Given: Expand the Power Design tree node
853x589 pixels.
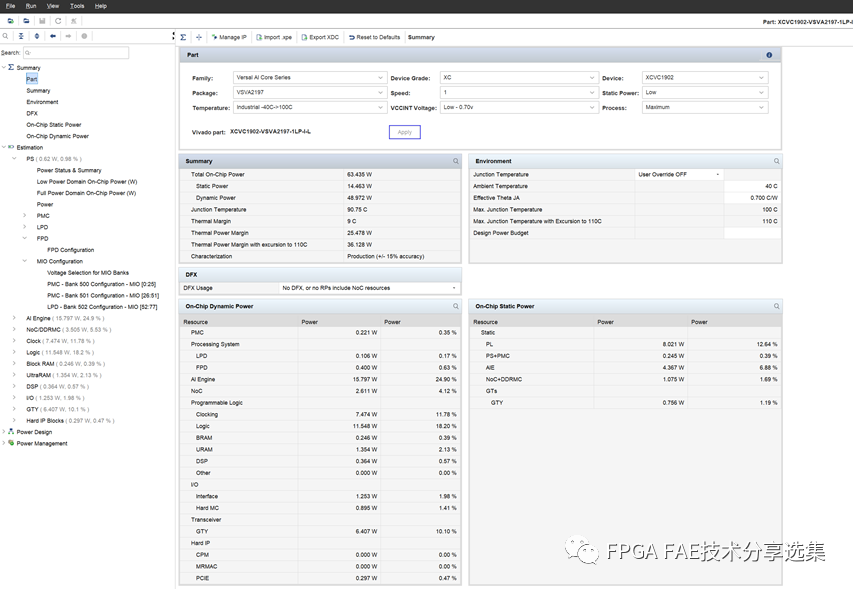Looking at the screenshot, I should 4,432.
